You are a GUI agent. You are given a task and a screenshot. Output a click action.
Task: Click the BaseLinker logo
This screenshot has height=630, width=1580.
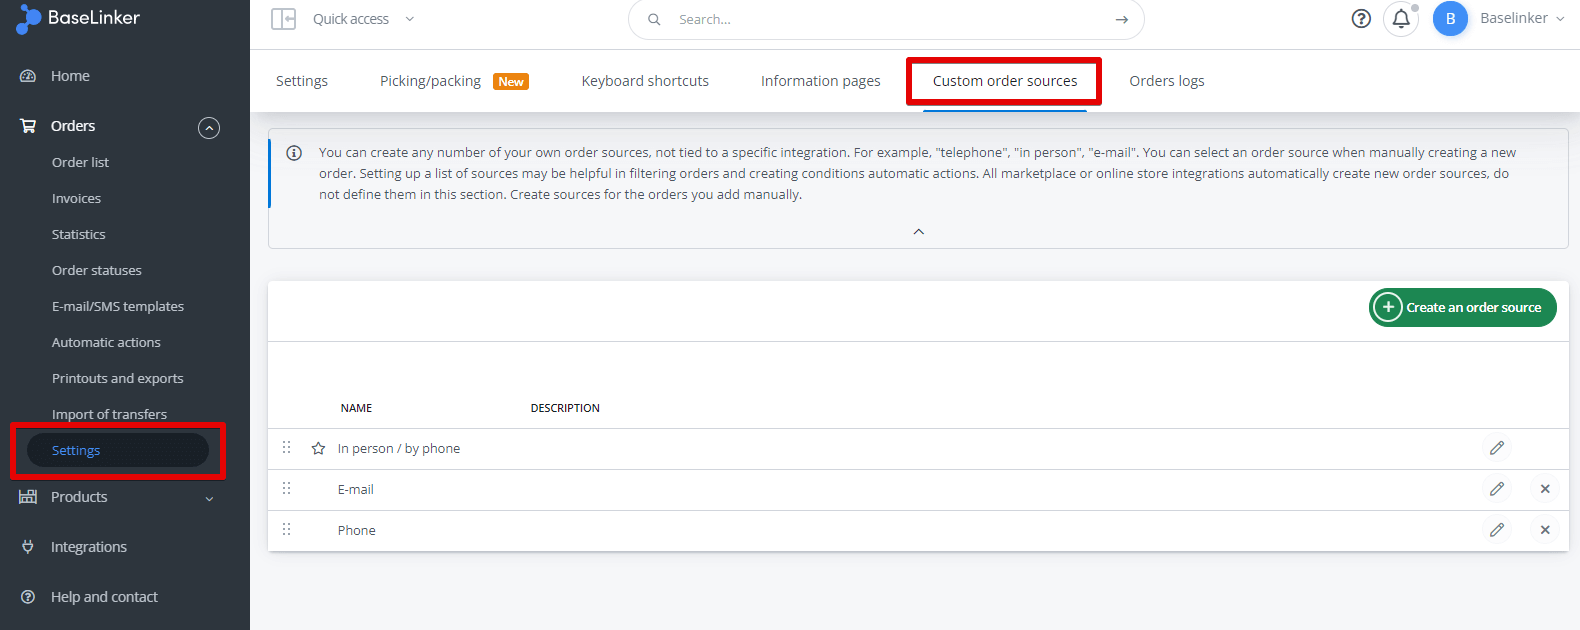(x=78, y=18)
